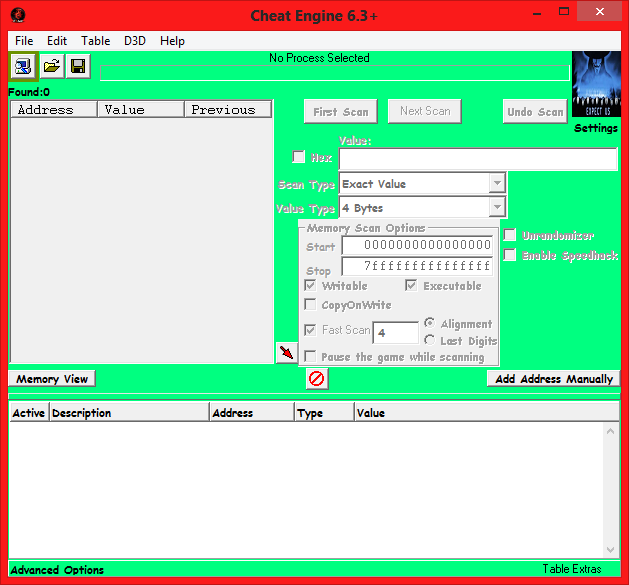Image resolution: width=629 pixels, height=585 pixels.
Task: Open the Value Type dropdown
Action: click(497, 208)
